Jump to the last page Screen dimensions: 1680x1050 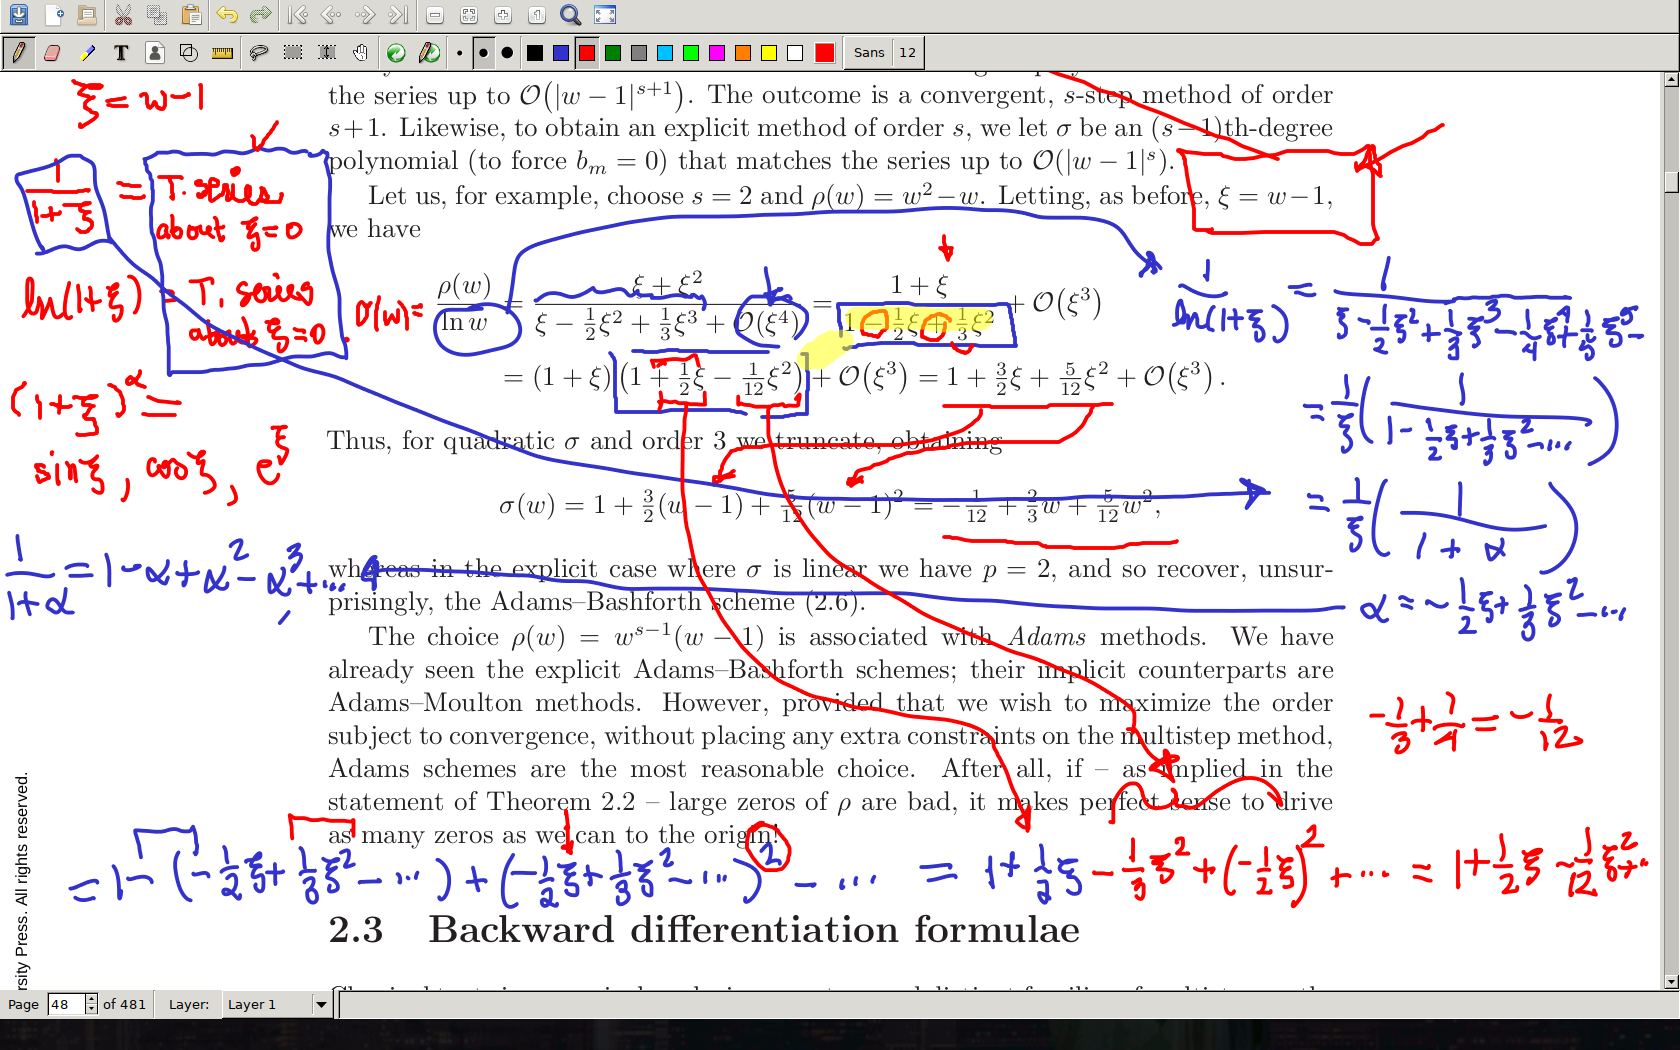398,15
